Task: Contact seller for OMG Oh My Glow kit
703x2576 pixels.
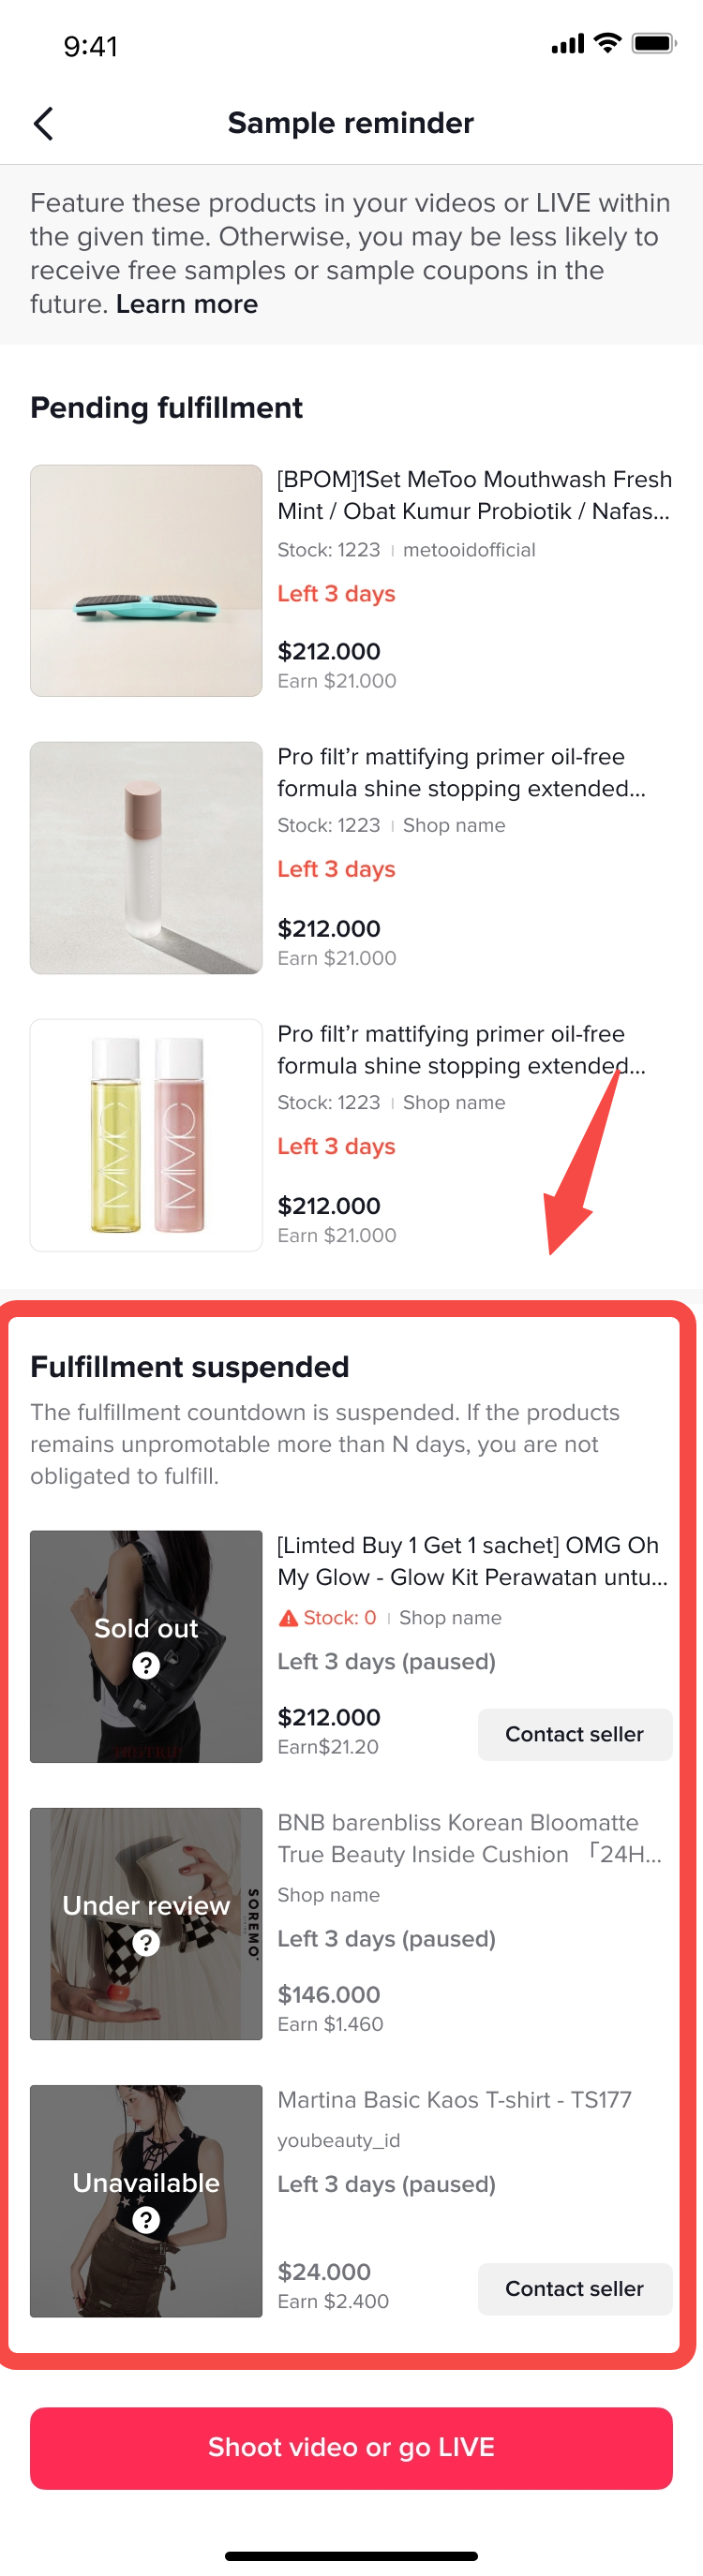Action: 574,1734
